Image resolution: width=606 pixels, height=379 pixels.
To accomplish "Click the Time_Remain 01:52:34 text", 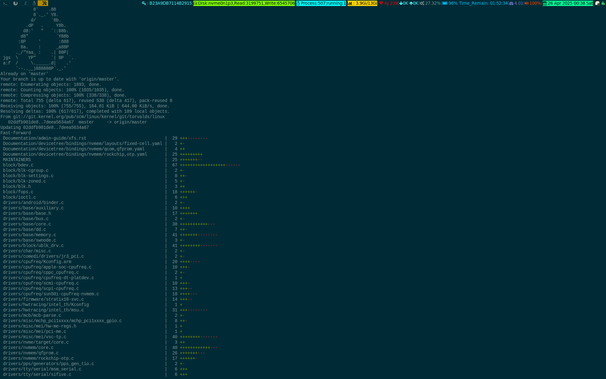I will [483, 3].
